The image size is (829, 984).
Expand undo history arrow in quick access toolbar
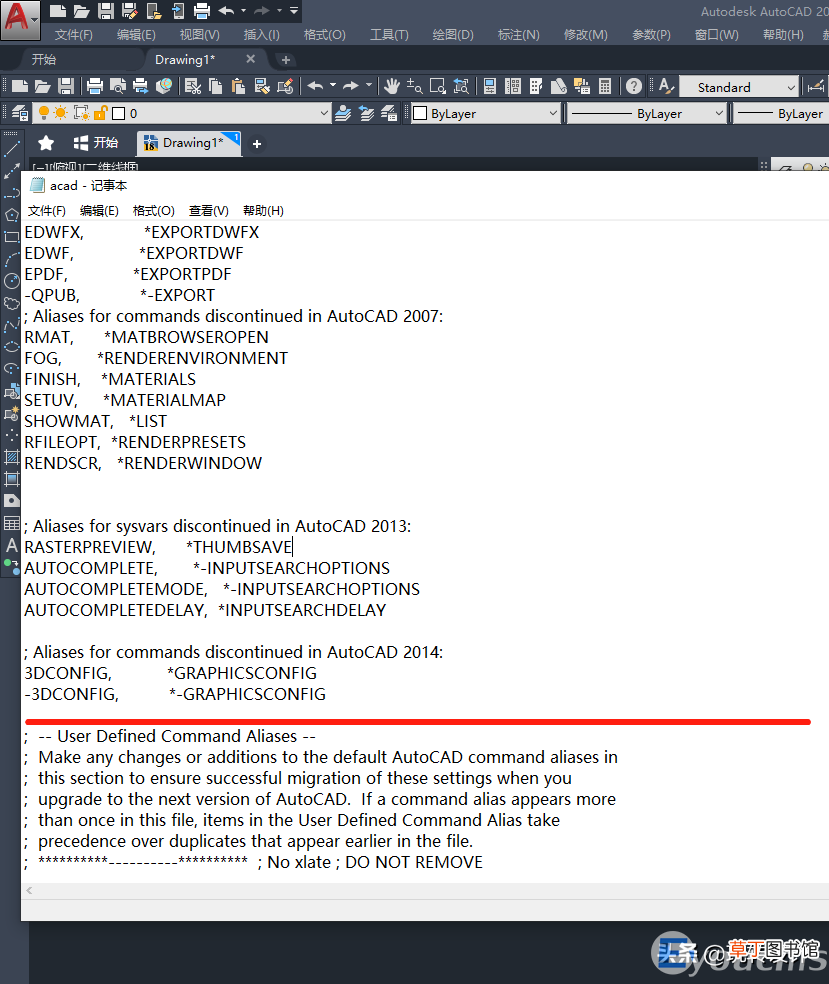pyautogui.click(x=243, y=11)
